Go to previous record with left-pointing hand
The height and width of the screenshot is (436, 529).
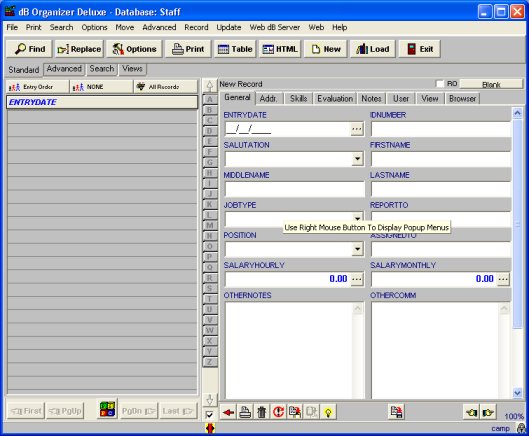pos(472,412)
